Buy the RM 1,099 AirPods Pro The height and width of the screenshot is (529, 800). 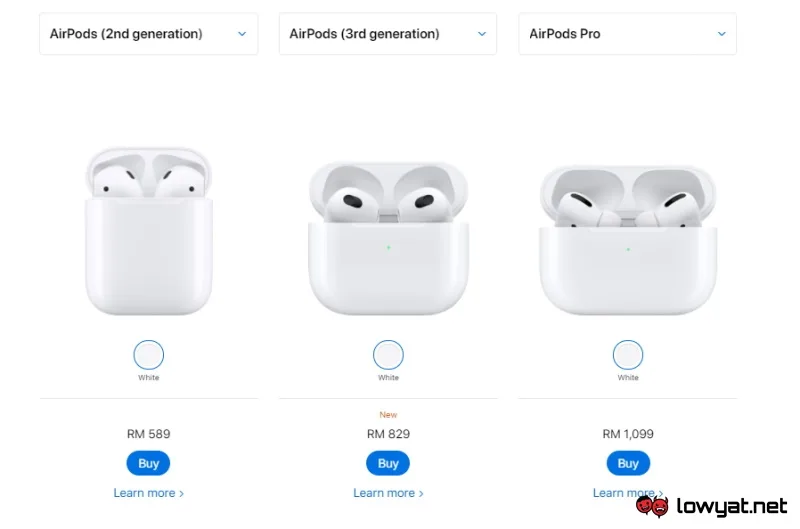[628, 463]
